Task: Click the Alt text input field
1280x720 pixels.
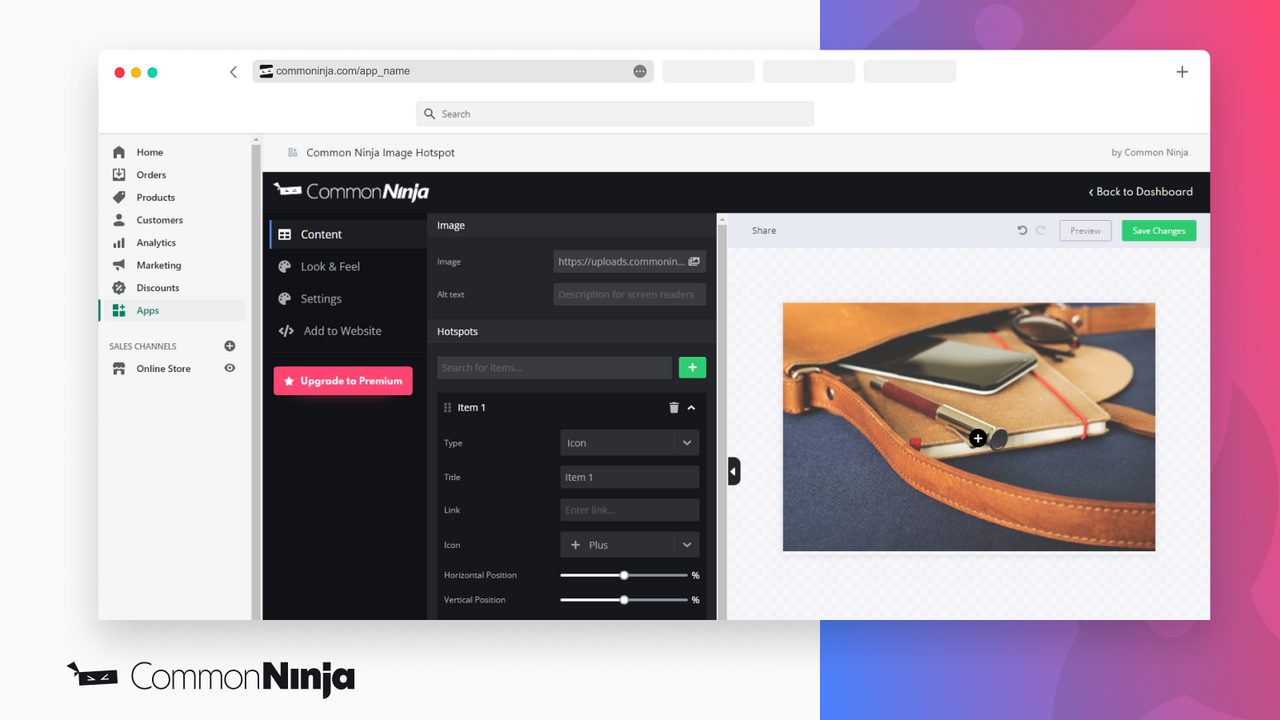Action: tap(630, 294)
